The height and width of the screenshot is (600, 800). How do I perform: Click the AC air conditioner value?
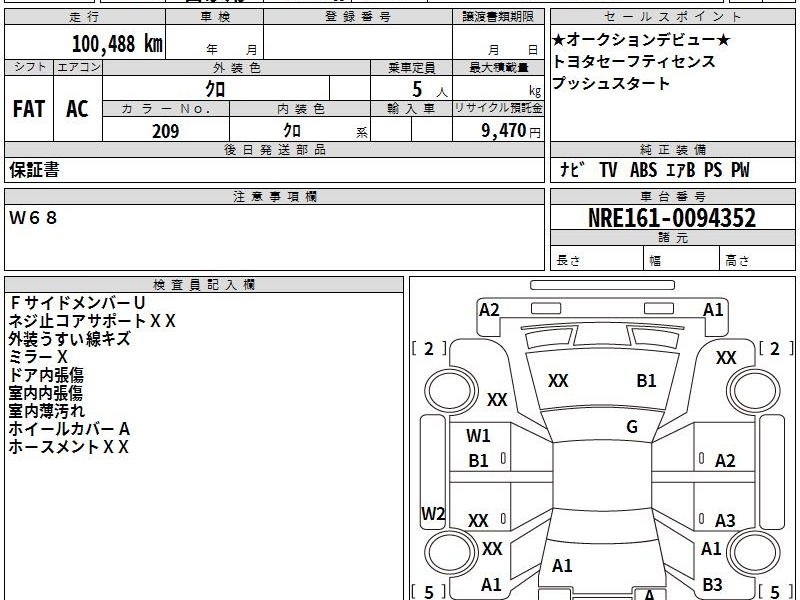[x=78, y=109]
